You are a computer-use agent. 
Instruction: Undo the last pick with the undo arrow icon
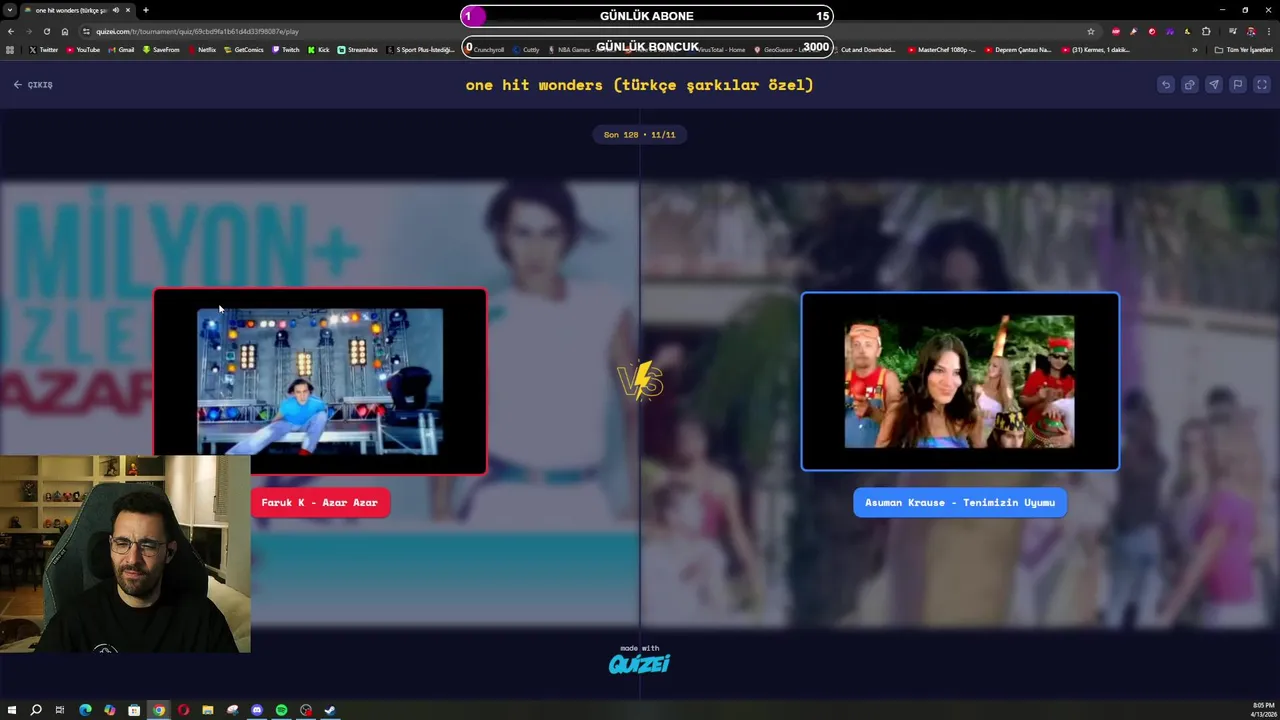click(1165, 85)
